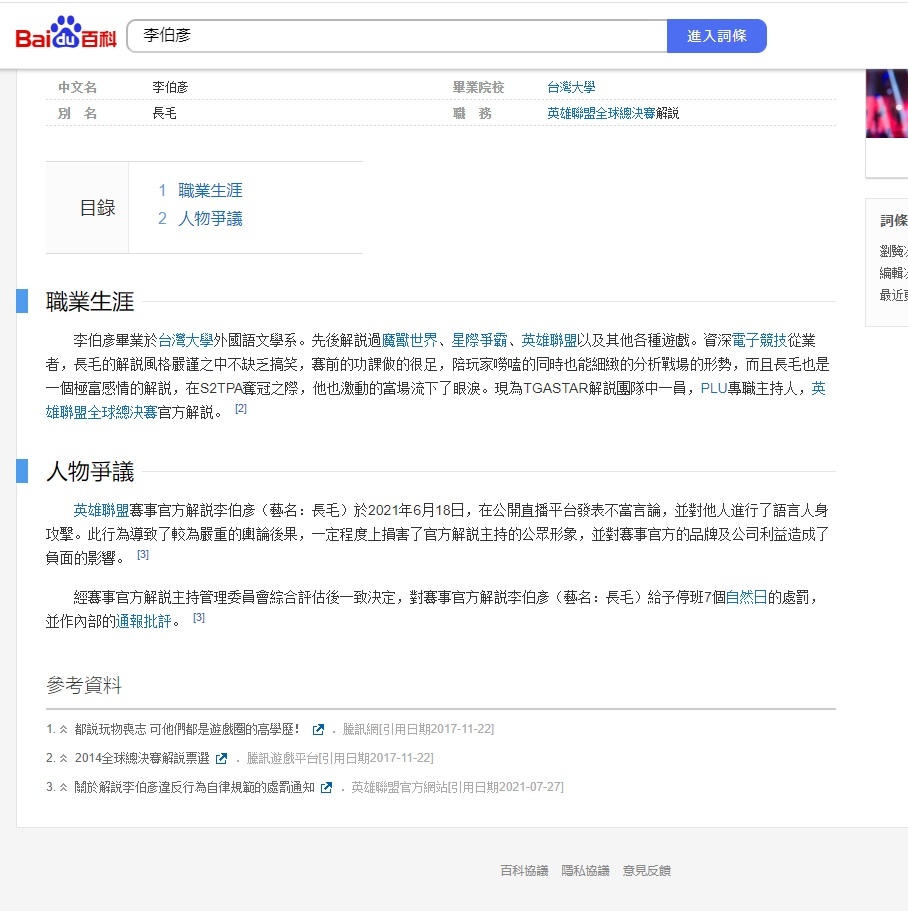Click the 畢業院校 field label

(479, 87)
